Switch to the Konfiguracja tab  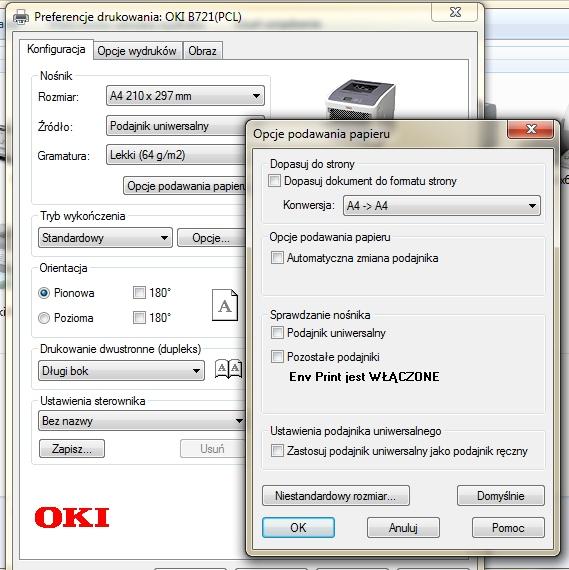[x=56, y=49]
